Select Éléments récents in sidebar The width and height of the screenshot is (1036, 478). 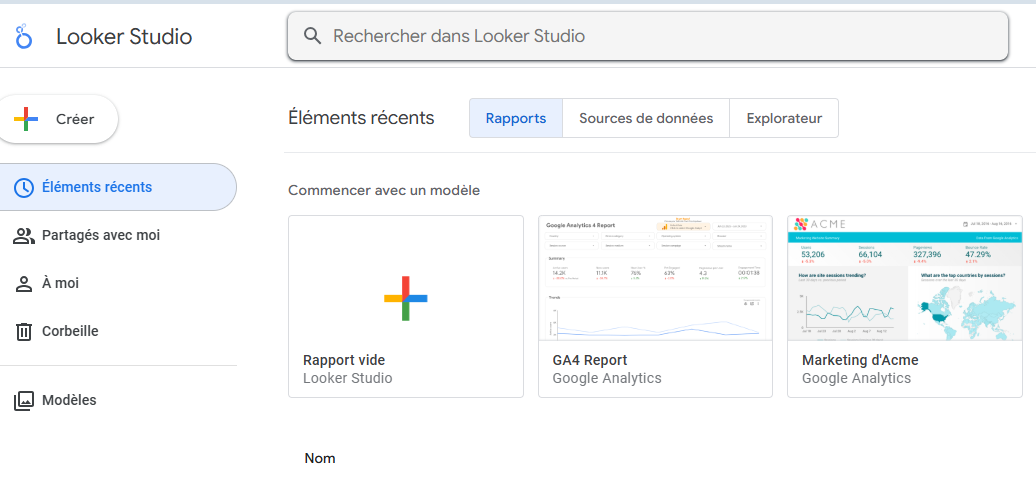click(118, 187)
